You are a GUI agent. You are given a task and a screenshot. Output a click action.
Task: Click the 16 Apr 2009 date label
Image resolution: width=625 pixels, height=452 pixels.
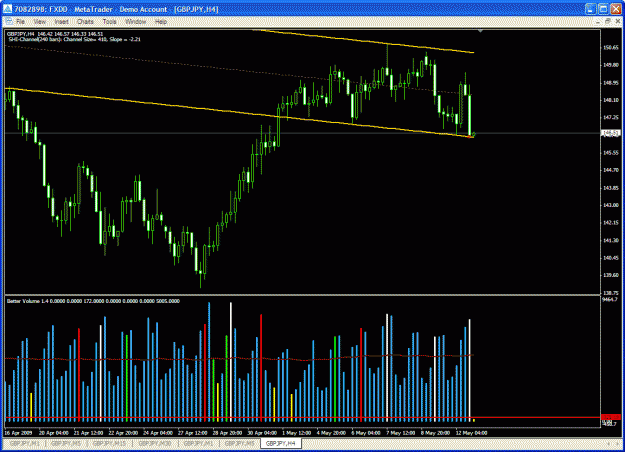[18, 433]
